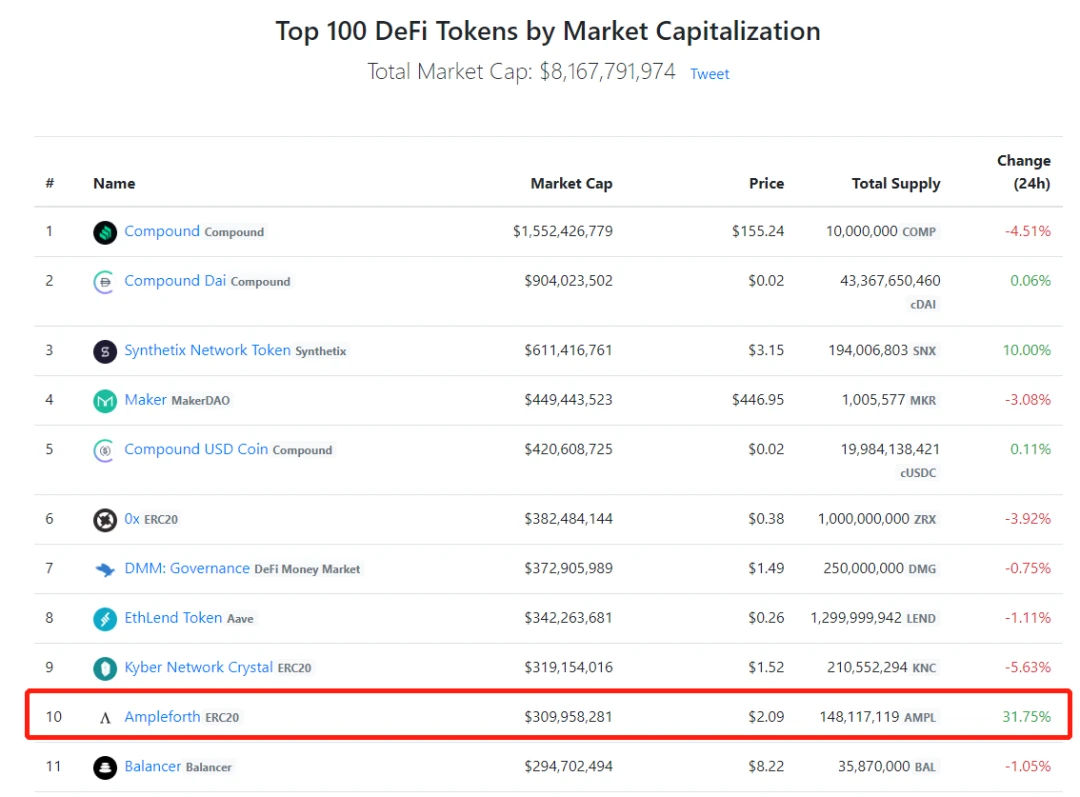
Task: Click the Balancer token logo icon
Action: [x=105, y=767]
